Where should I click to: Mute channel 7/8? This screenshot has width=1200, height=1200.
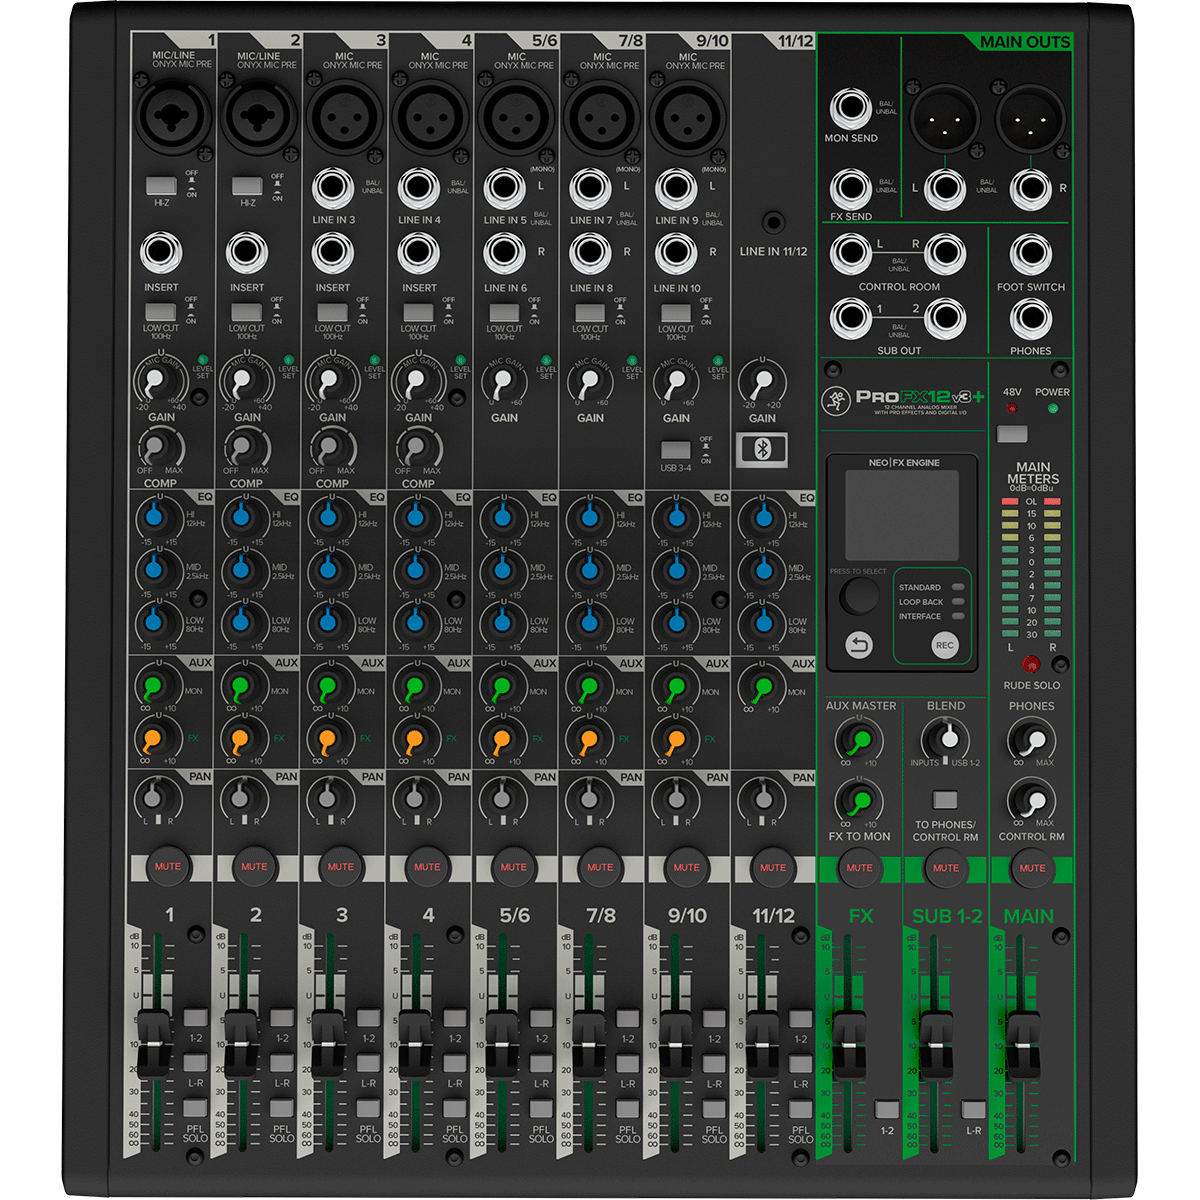pos(600,867)
